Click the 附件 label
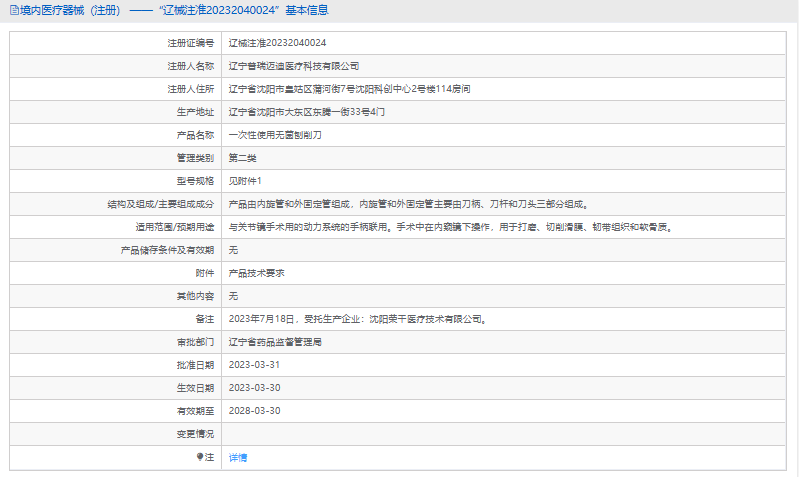This screenshot has width=799, height=477. [205, 273]
